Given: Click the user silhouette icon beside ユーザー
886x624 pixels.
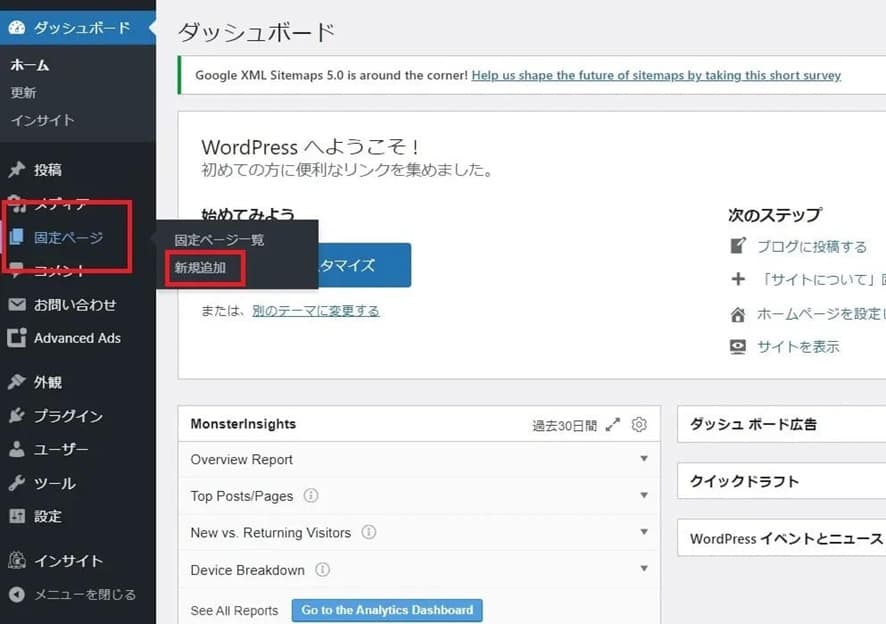Looking at the screenshot, I should tap(16, 449).
